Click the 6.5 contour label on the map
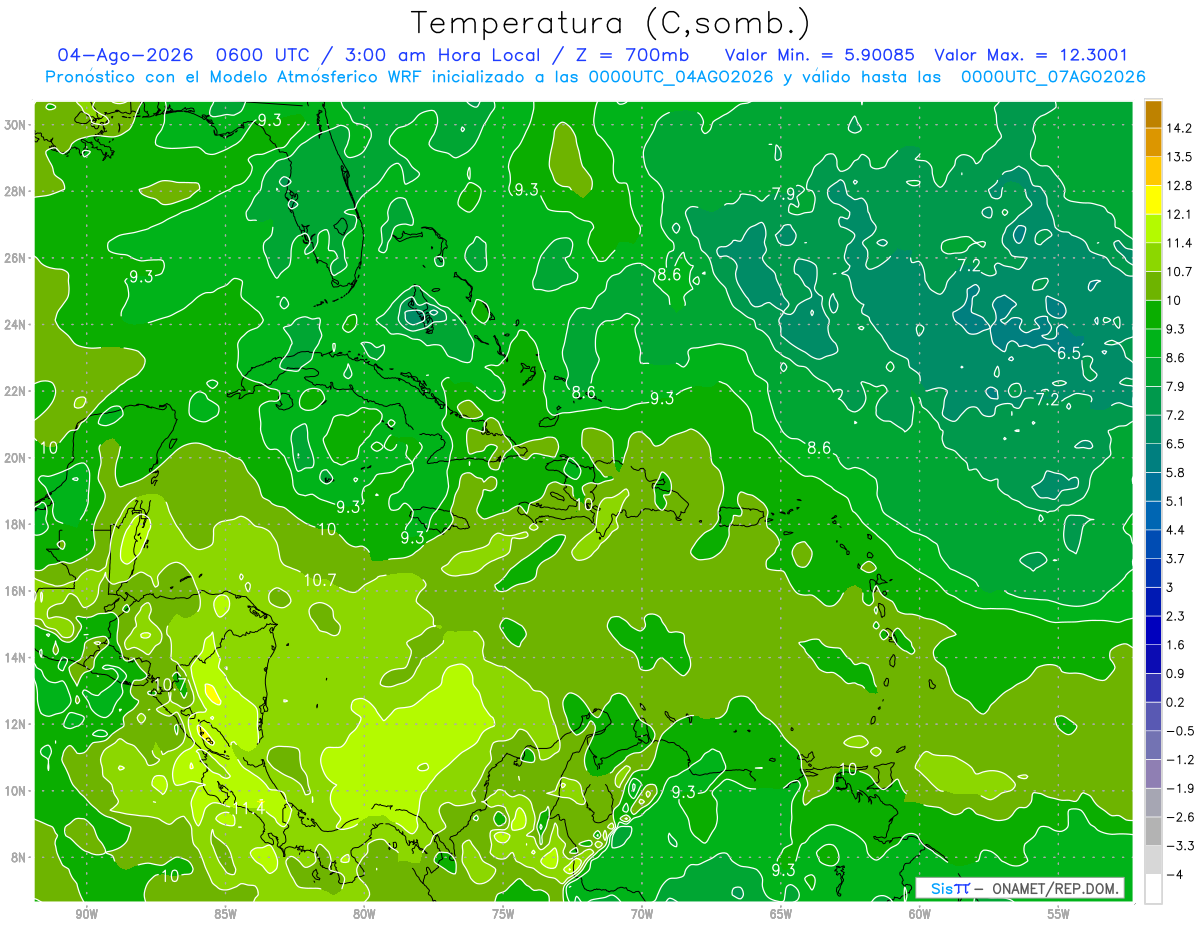Image resolution: width=1200 pixels, height=927 pixels. [x=1069, y=353]
